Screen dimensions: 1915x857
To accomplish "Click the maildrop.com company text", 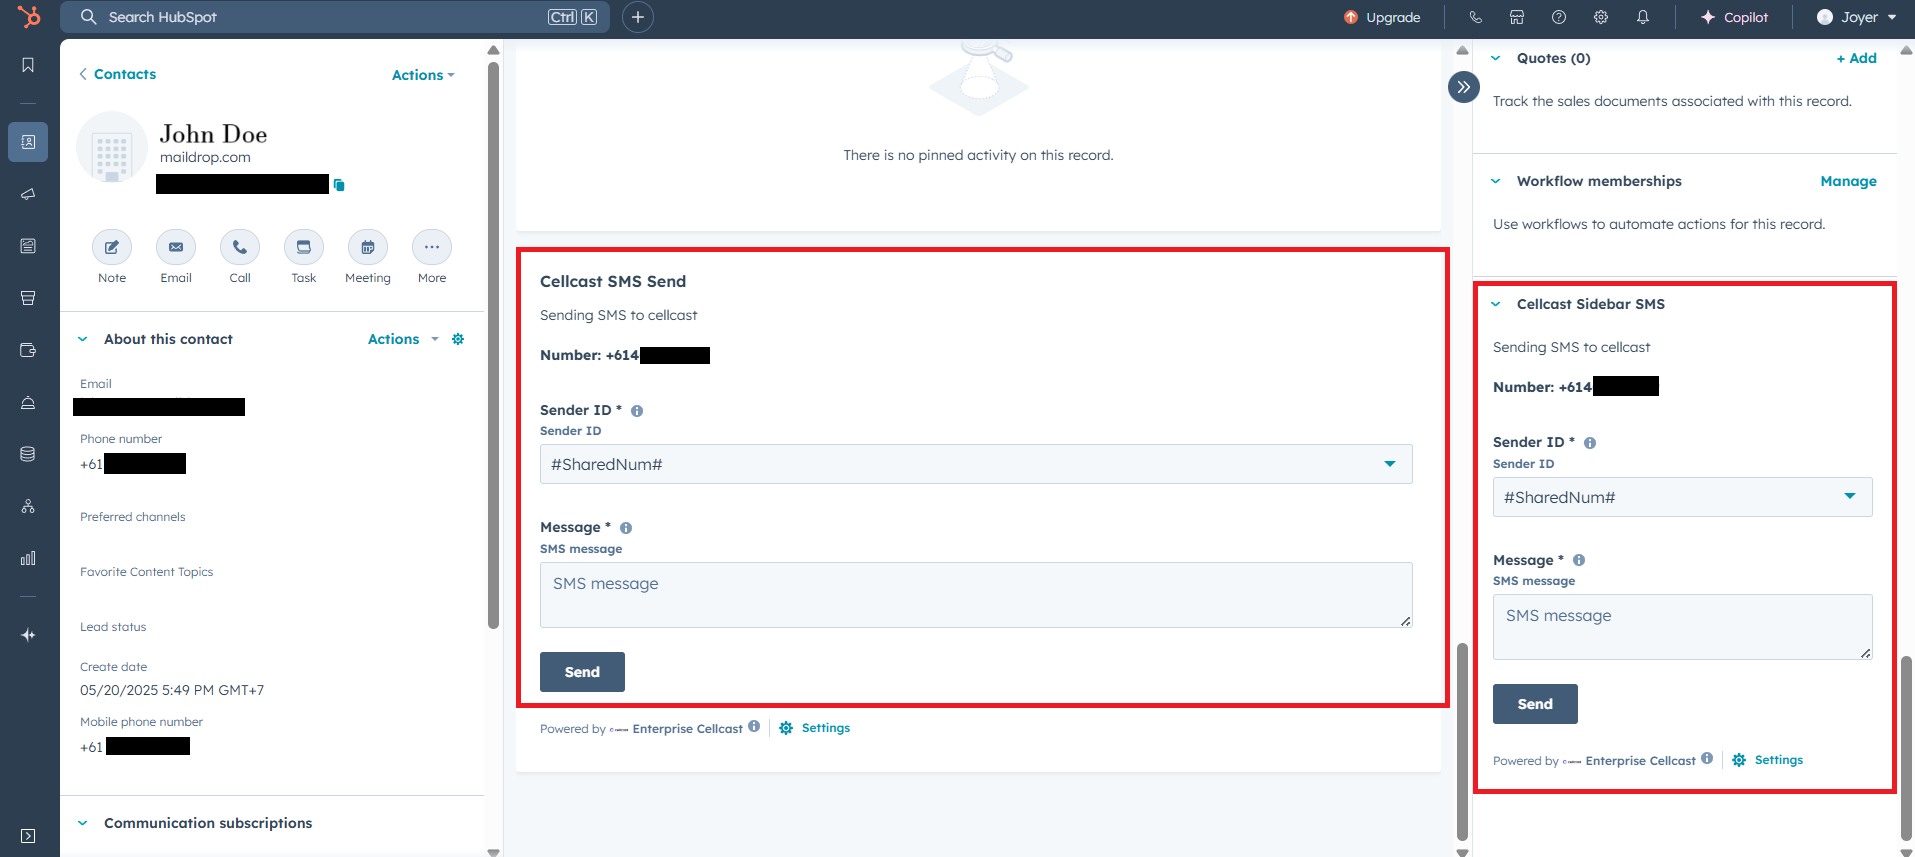I will [x=205, y=157].
